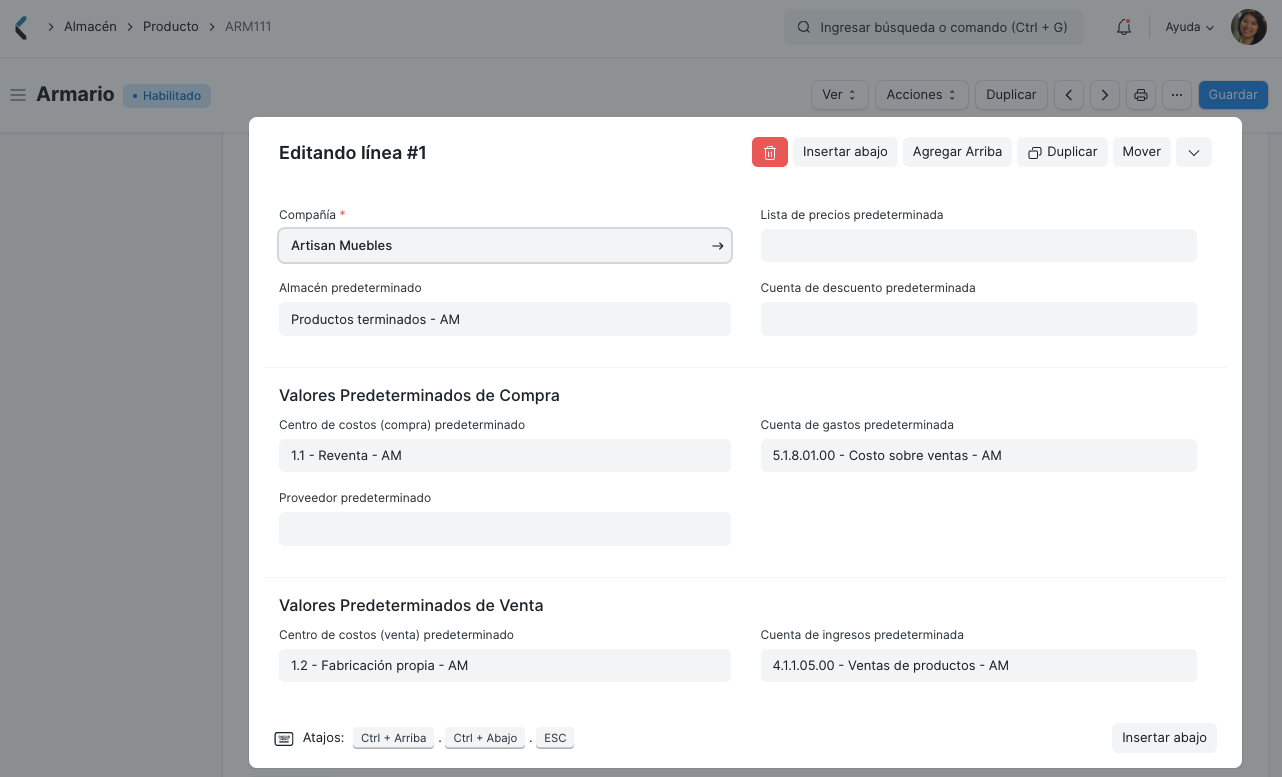The width and height of the screenshot is (1282, 777).
Task: Collapse the row editor chevron
Action: coord(1194,152)
